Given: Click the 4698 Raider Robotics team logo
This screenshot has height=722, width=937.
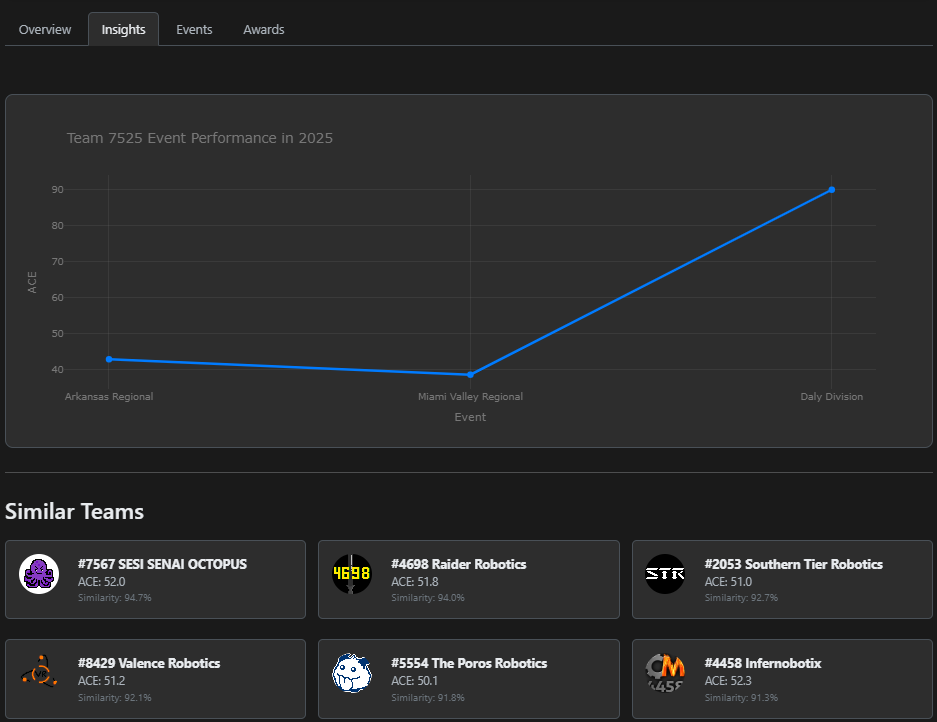Looking at the screenshot, I should point(352,574).
